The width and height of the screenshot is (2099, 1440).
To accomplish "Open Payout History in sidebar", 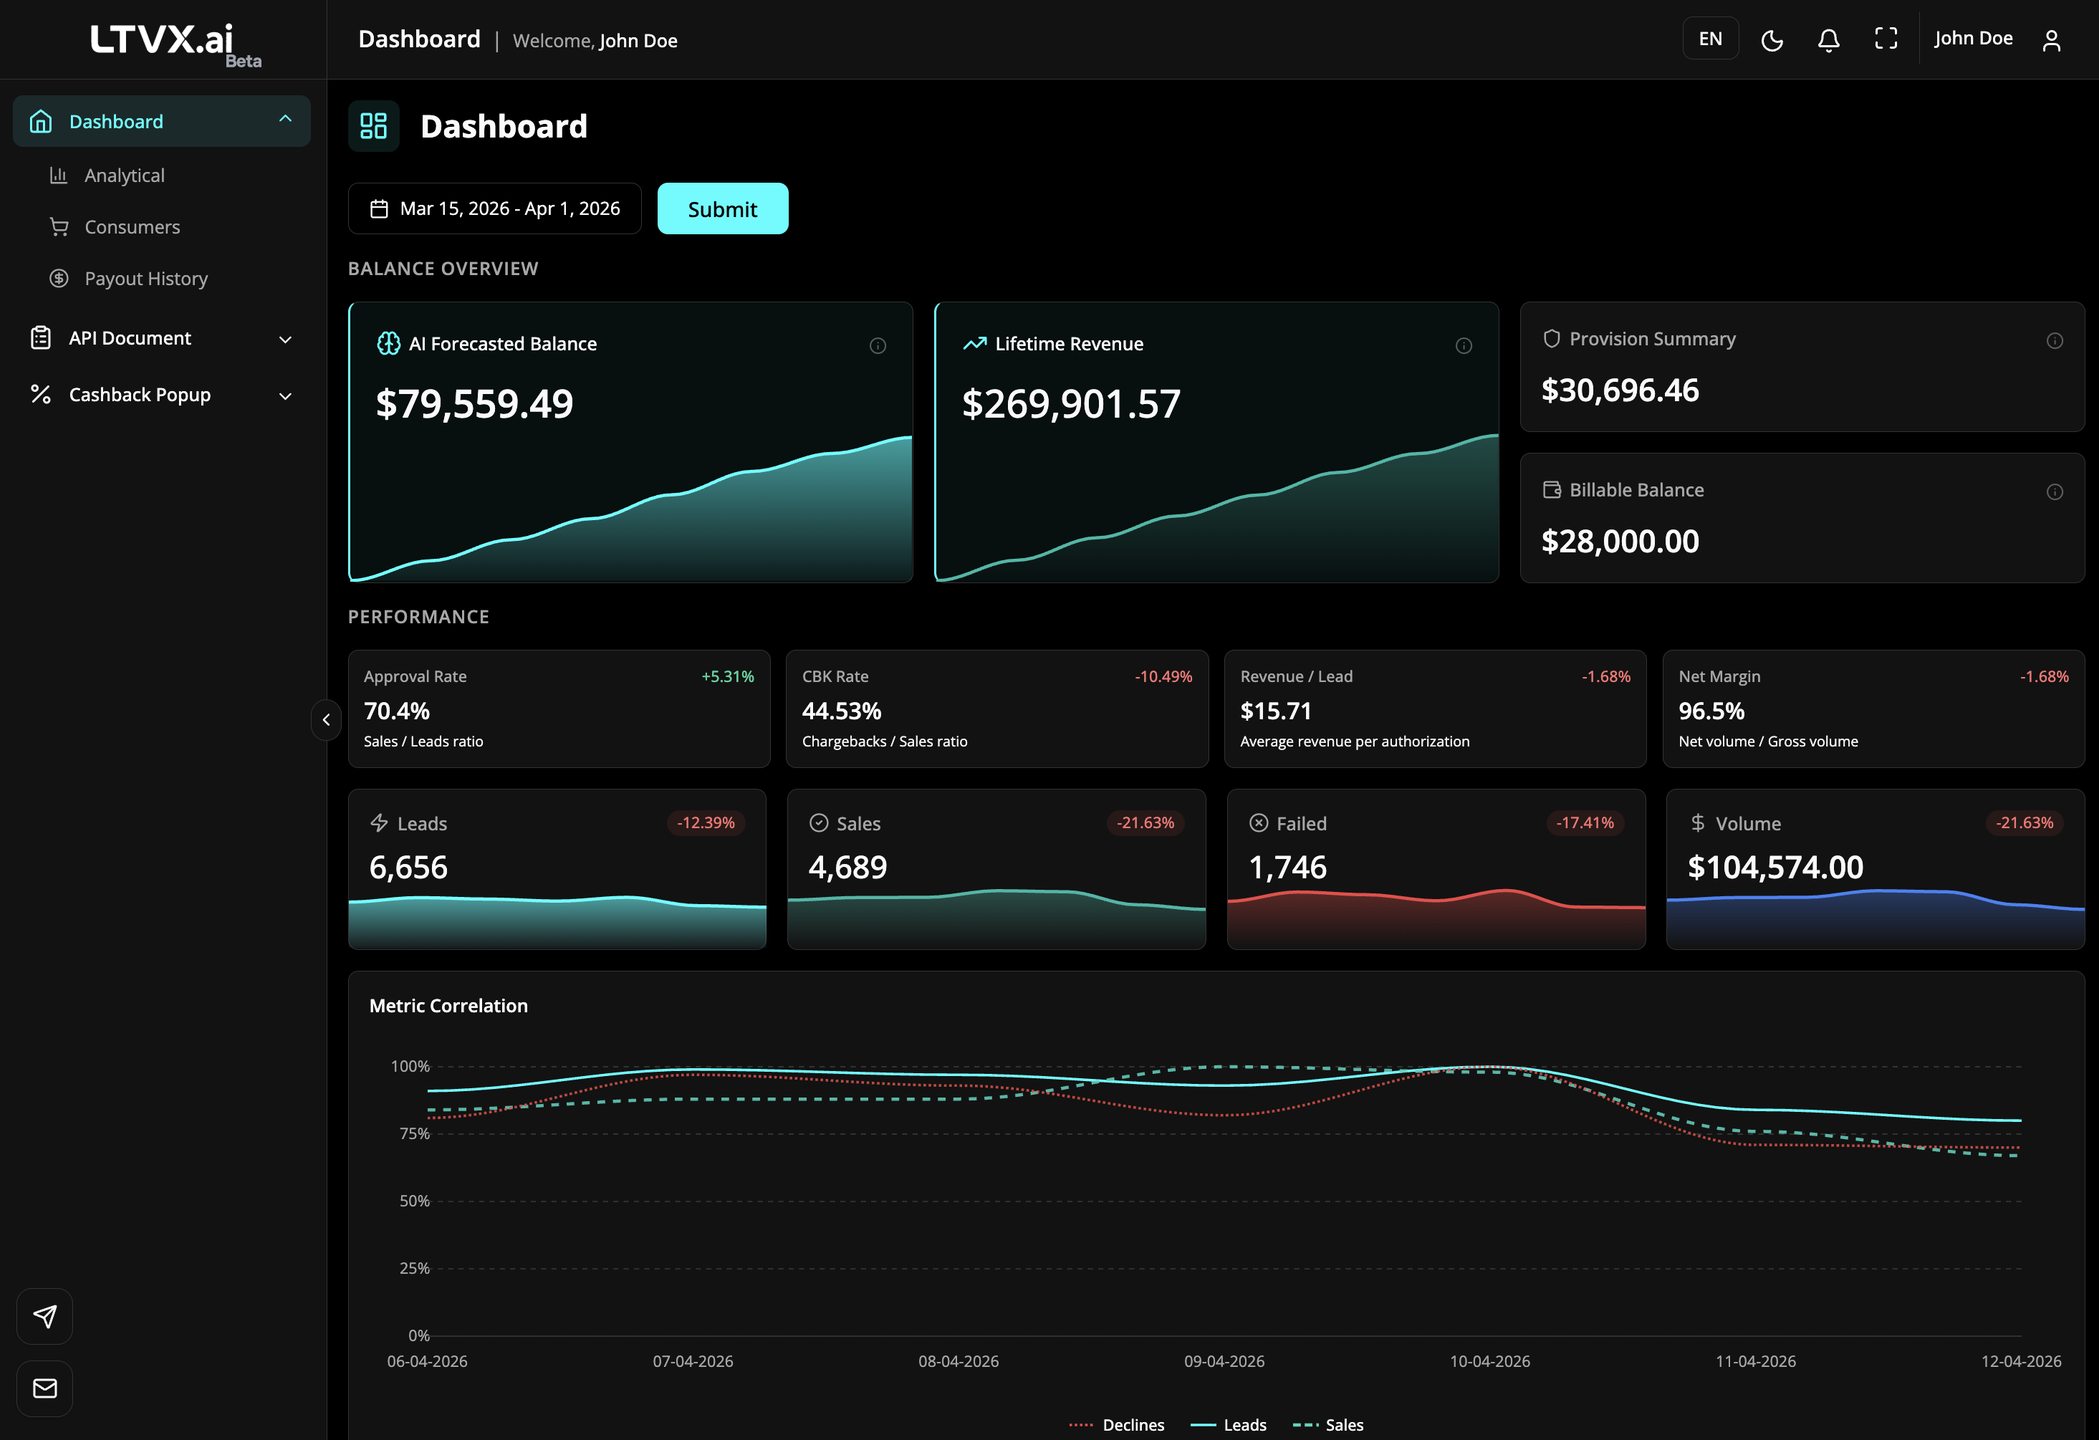I will (146, 279).
